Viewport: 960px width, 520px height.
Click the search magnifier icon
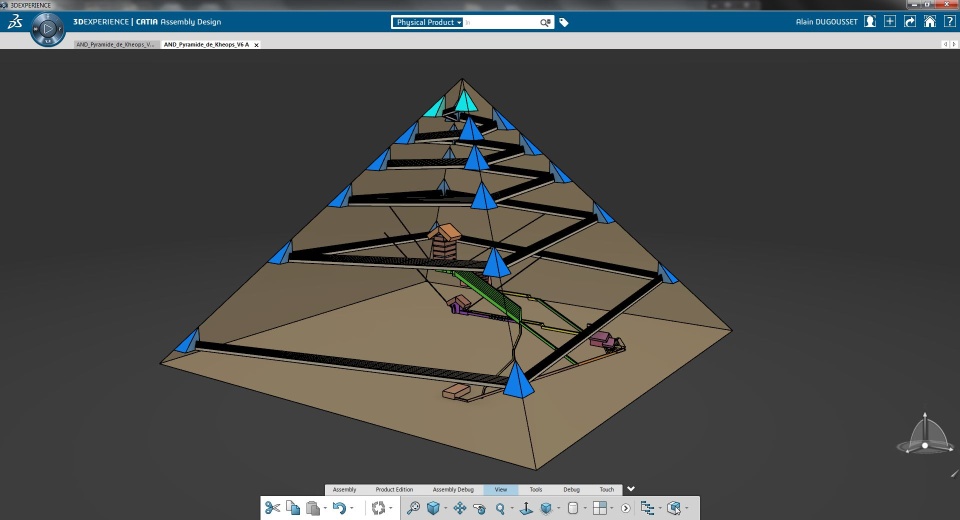(545, 22)
